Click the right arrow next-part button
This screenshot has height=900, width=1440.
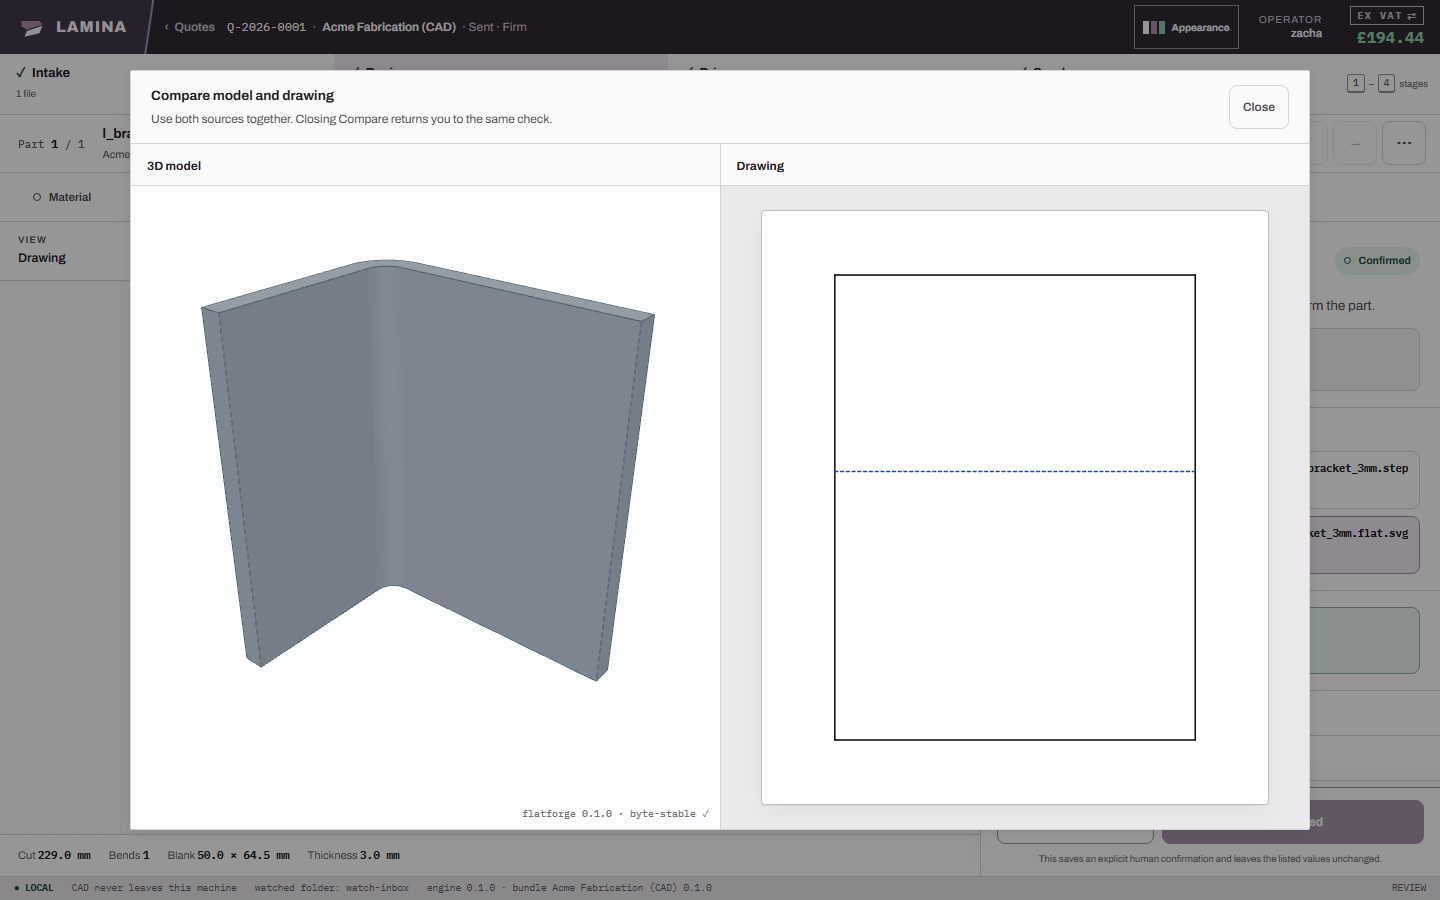(1355, 143)
